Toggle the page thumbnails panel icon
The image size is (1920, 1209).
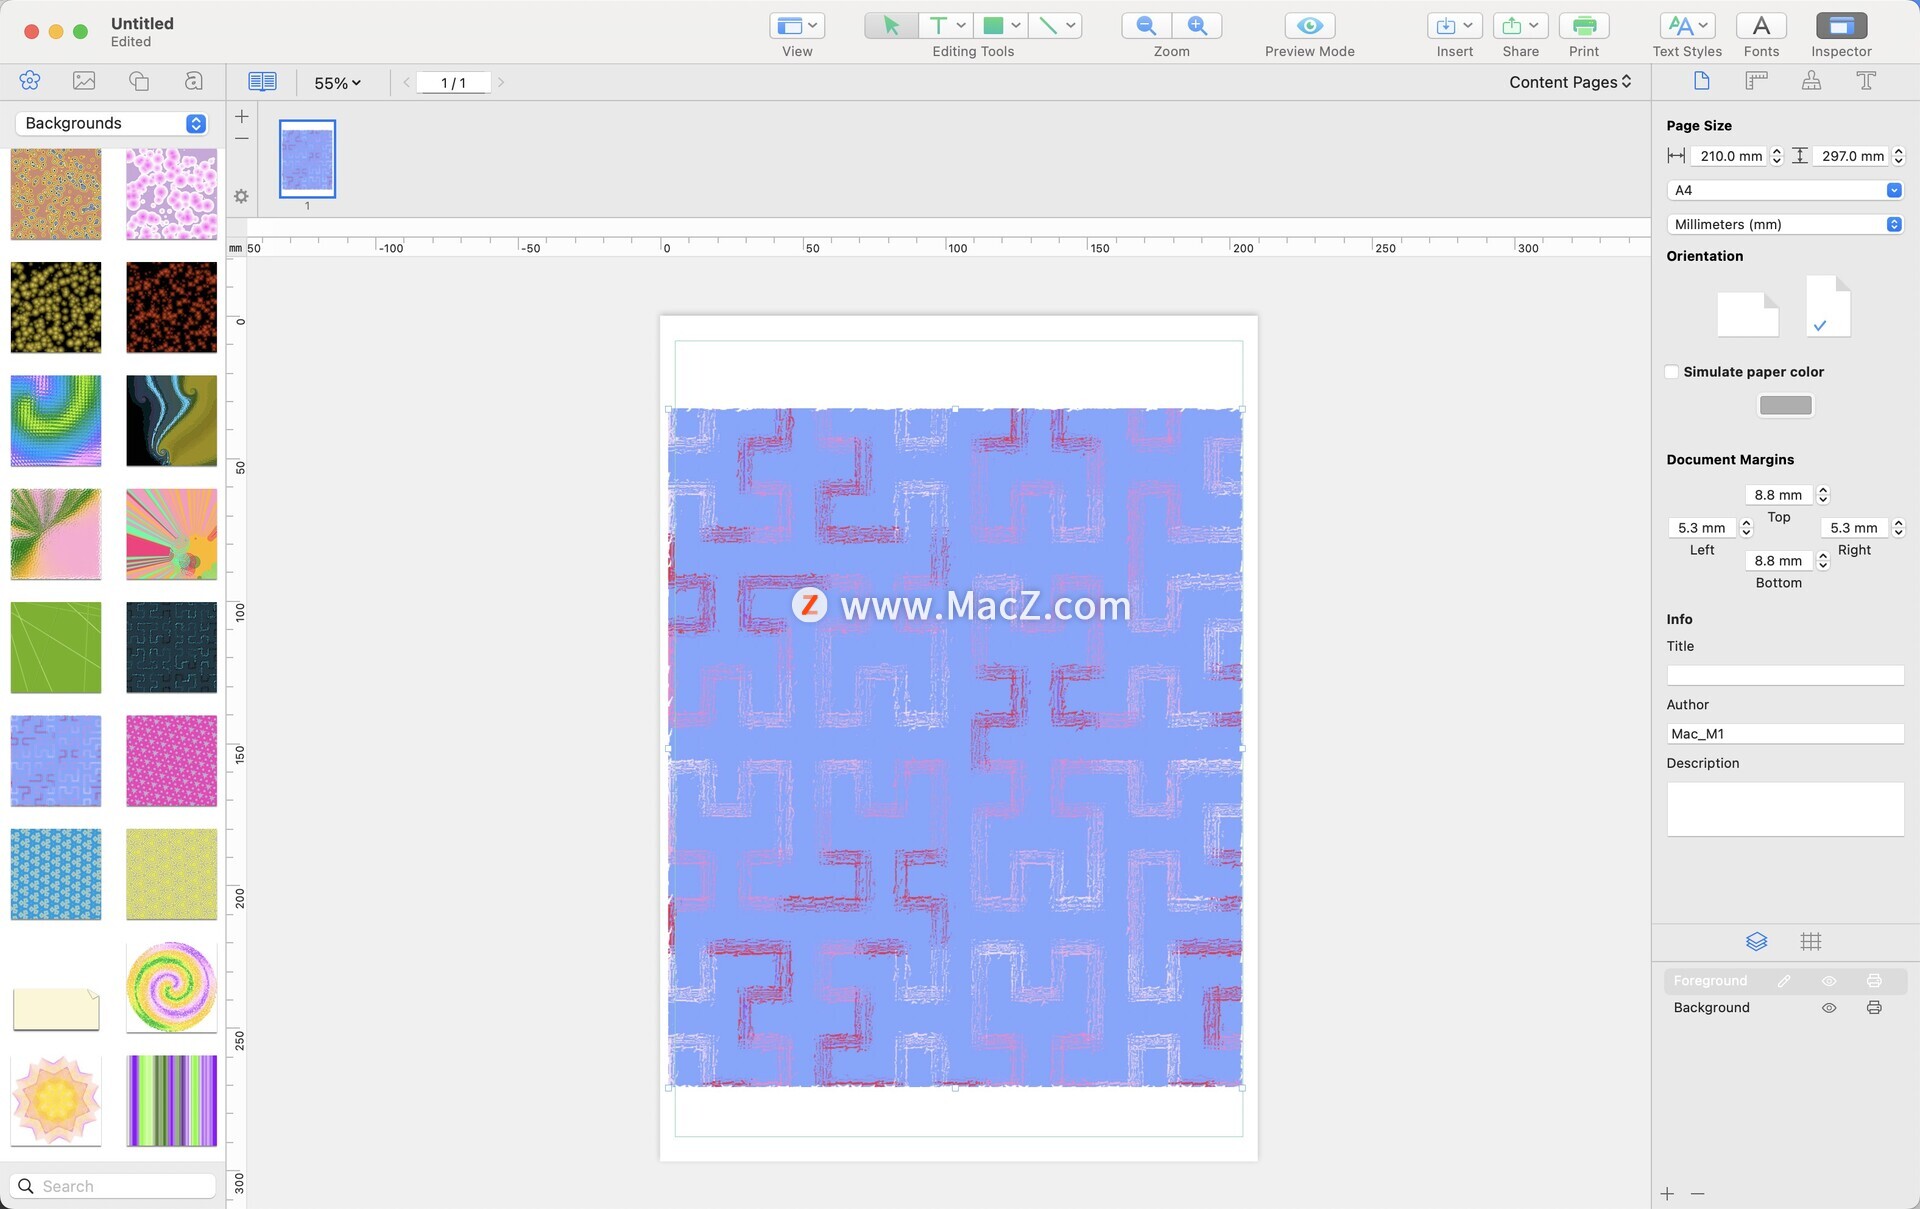[x=262, y=82]
